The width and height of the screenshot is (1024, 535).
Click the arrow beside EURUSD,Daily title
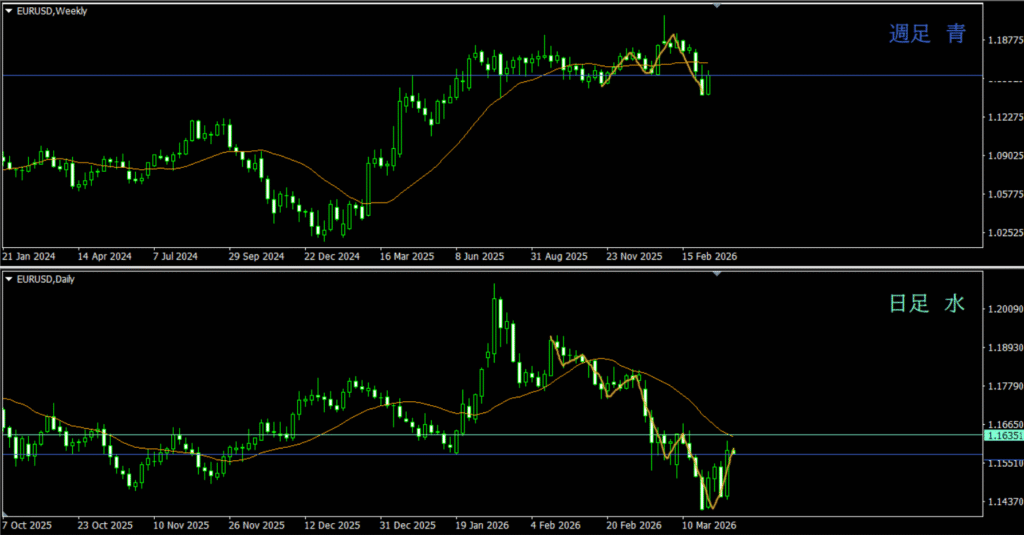click(x=9, y=279)
